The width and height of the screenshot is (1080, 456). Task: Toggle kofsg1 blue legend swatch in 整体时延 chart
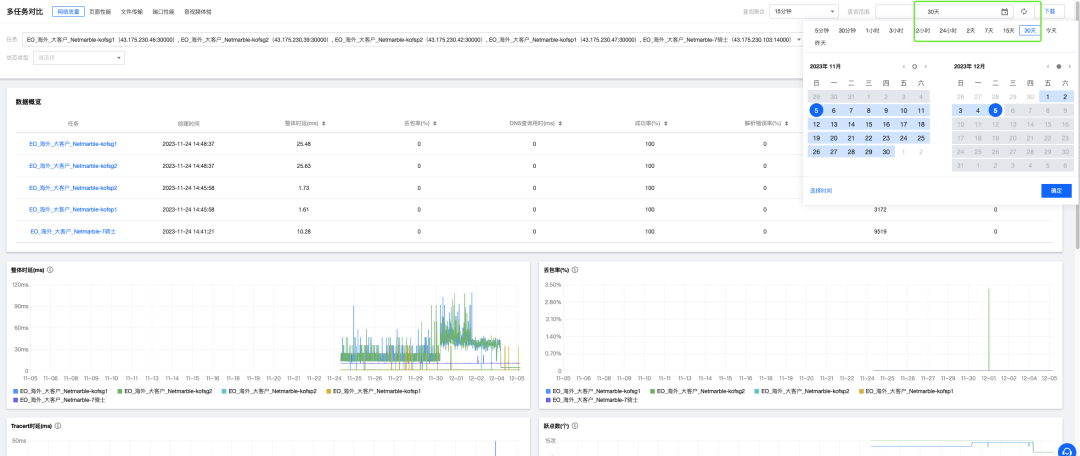pos(16,391)
